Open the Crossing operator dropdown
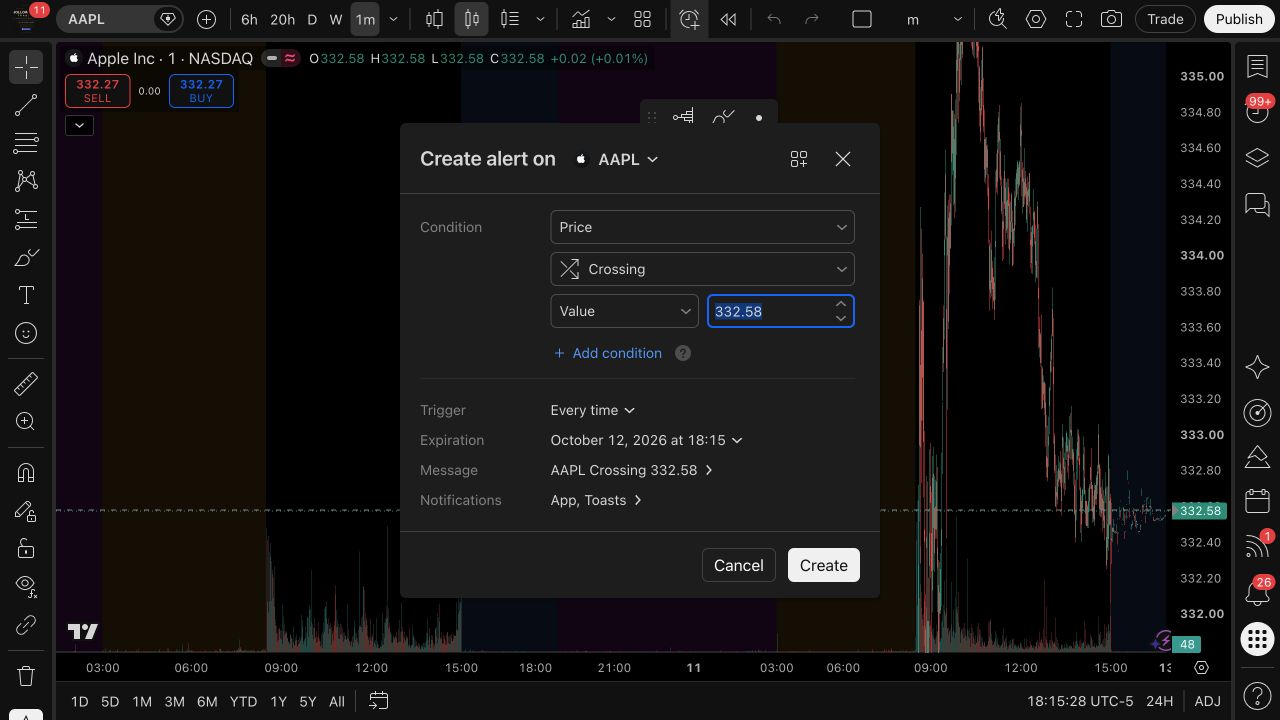The image size is (1280, 720). pyautogui.click(x=702, y=269)
